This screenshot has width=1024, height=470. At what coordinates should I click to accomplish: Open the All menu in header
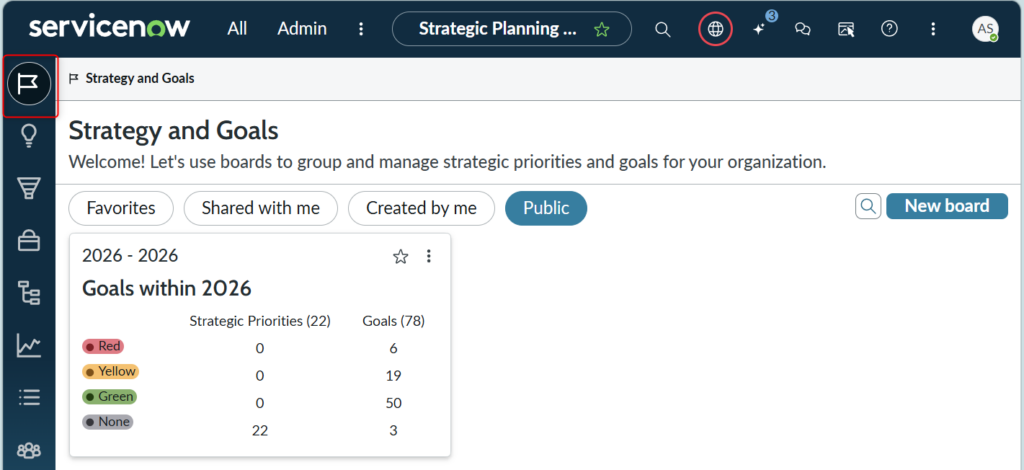237,29
